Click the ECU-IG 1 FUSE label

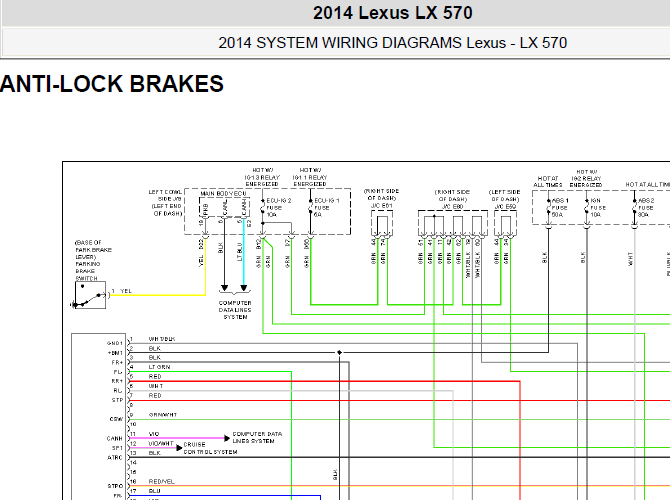pyautogui.click(x=326, y=208)
